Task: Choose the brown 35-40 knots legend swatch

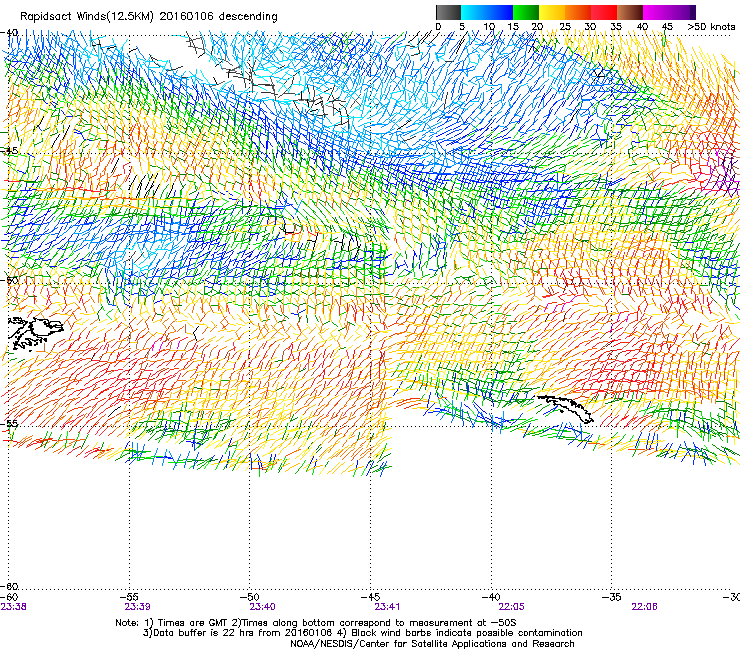Action: (630, 12)
